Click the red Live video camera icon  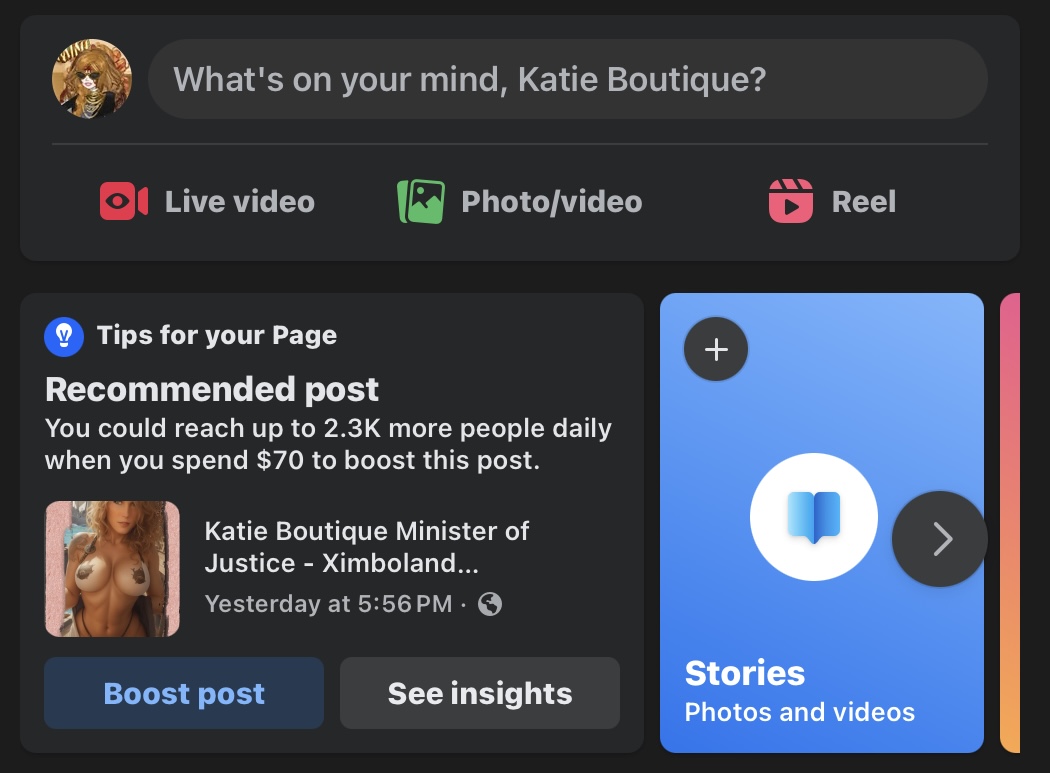[124, 201]
